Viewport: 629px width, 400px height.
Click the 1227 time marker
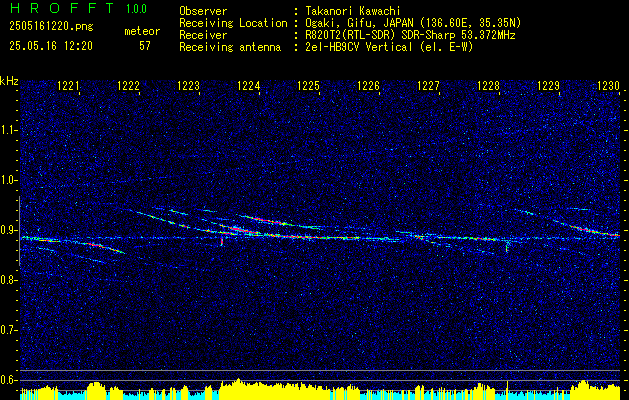[428, 86]
